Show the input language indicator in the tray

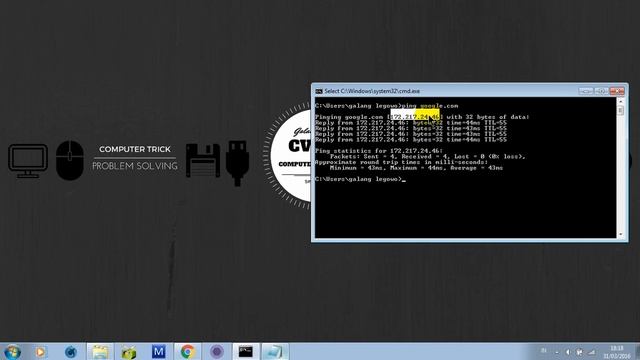click(x=544, y=351)
